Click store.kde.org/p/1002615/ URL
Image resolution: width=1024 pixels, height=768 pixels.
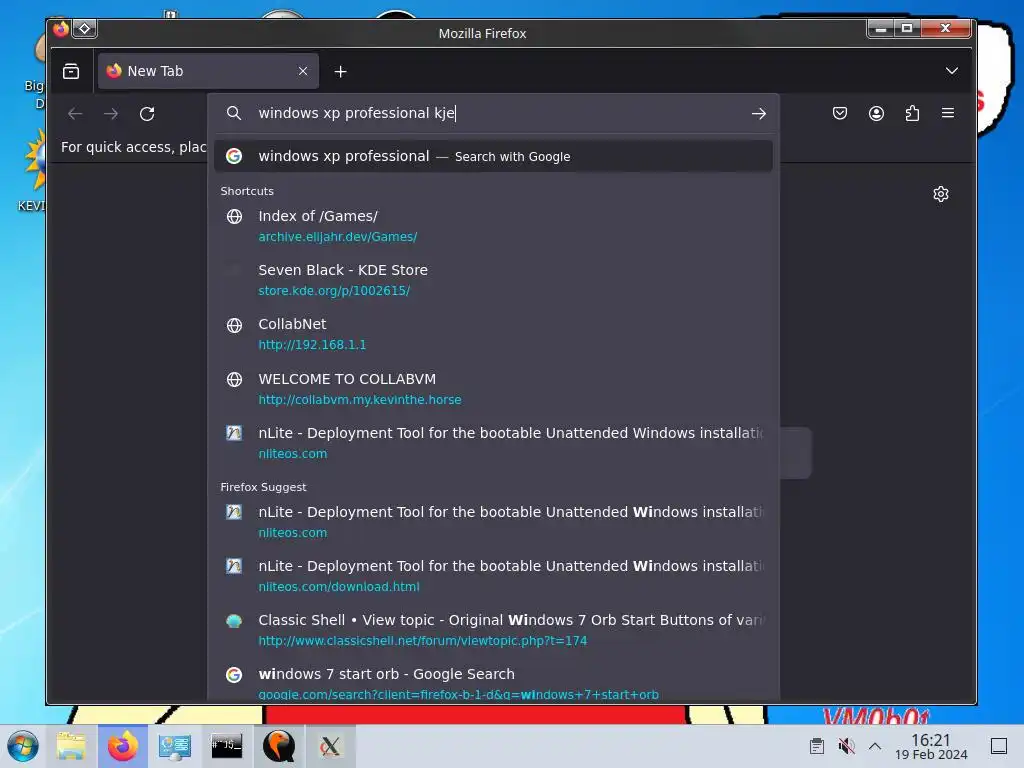tap(334, 291)
